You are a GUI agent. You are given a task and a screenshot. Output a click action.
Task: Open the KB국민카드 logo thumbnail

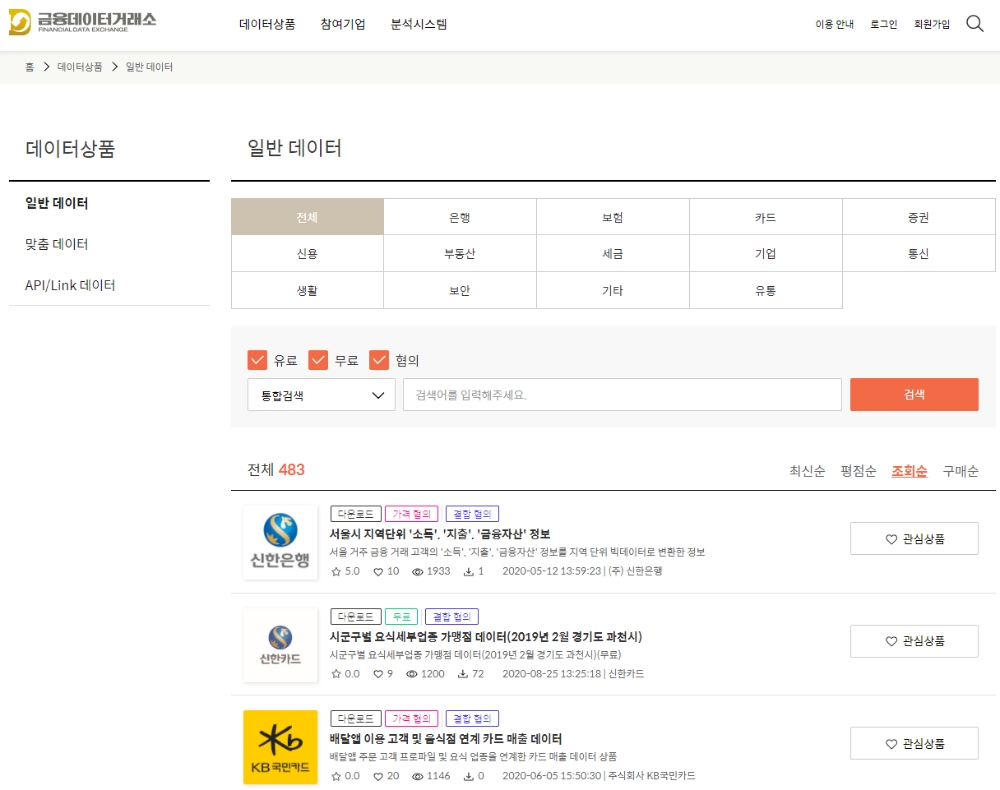click(280, 747)
